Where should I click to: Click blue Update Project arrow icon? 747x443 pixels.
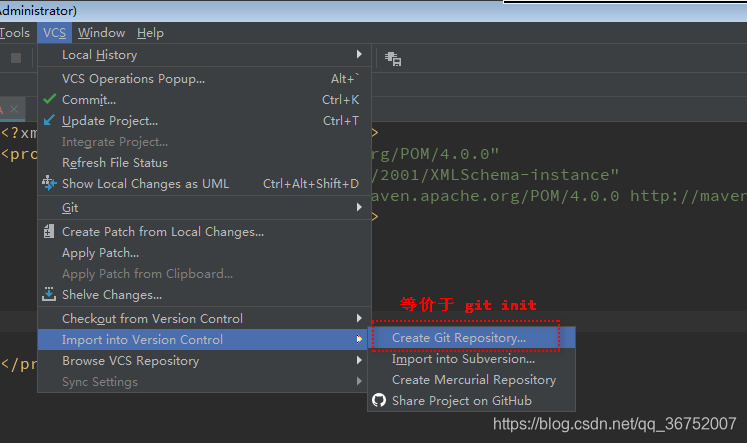[x=49, y=120]
